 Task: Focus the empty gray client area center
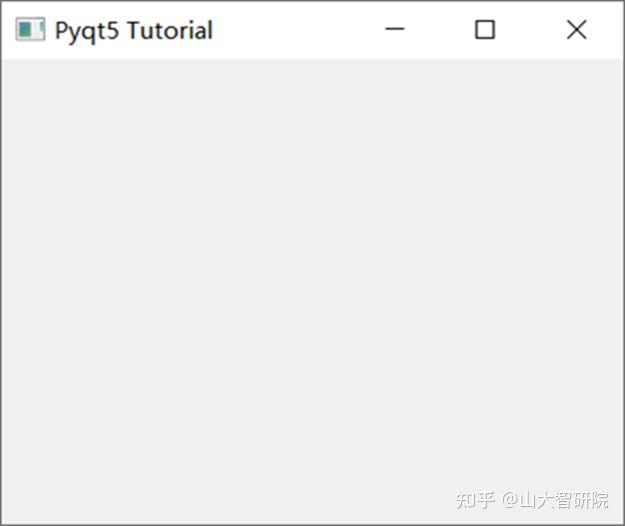coord(312,292)
